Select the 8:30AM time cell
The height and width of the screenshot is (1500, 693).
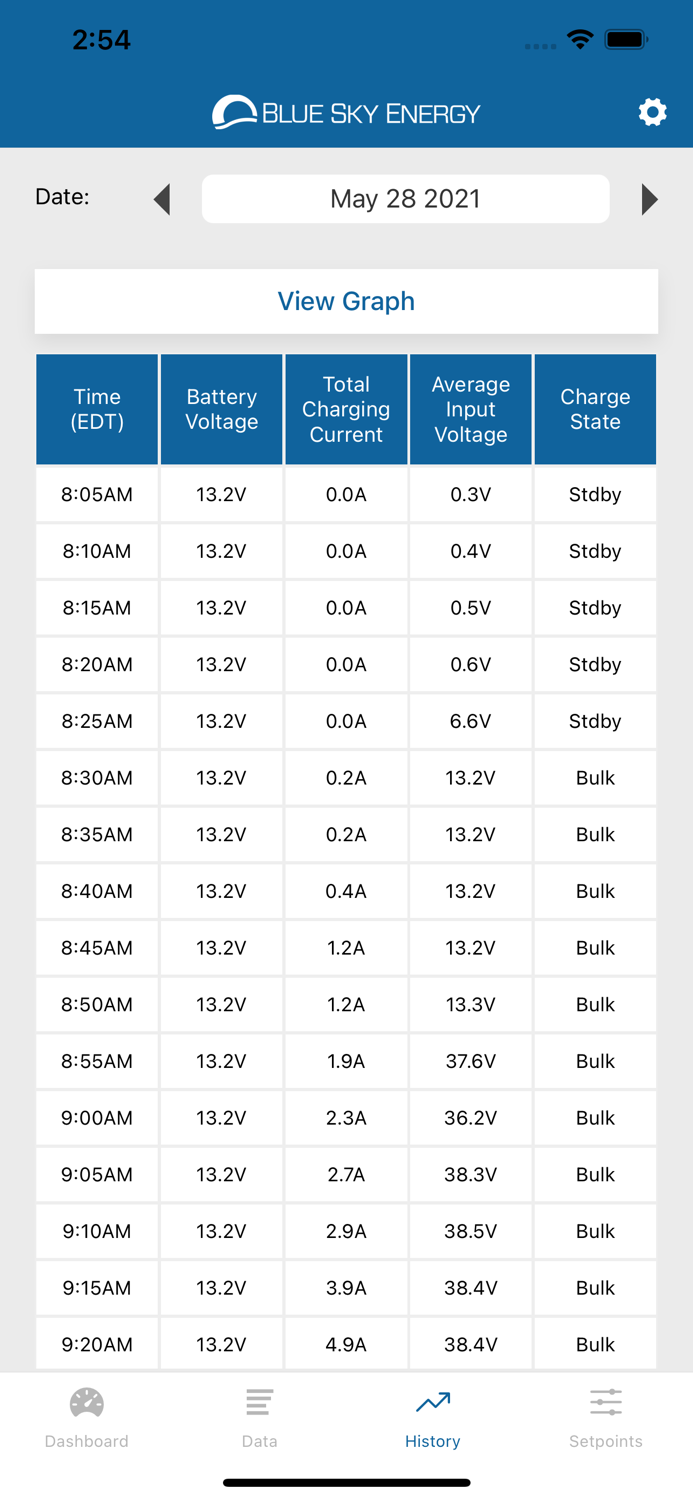point(97,778)
